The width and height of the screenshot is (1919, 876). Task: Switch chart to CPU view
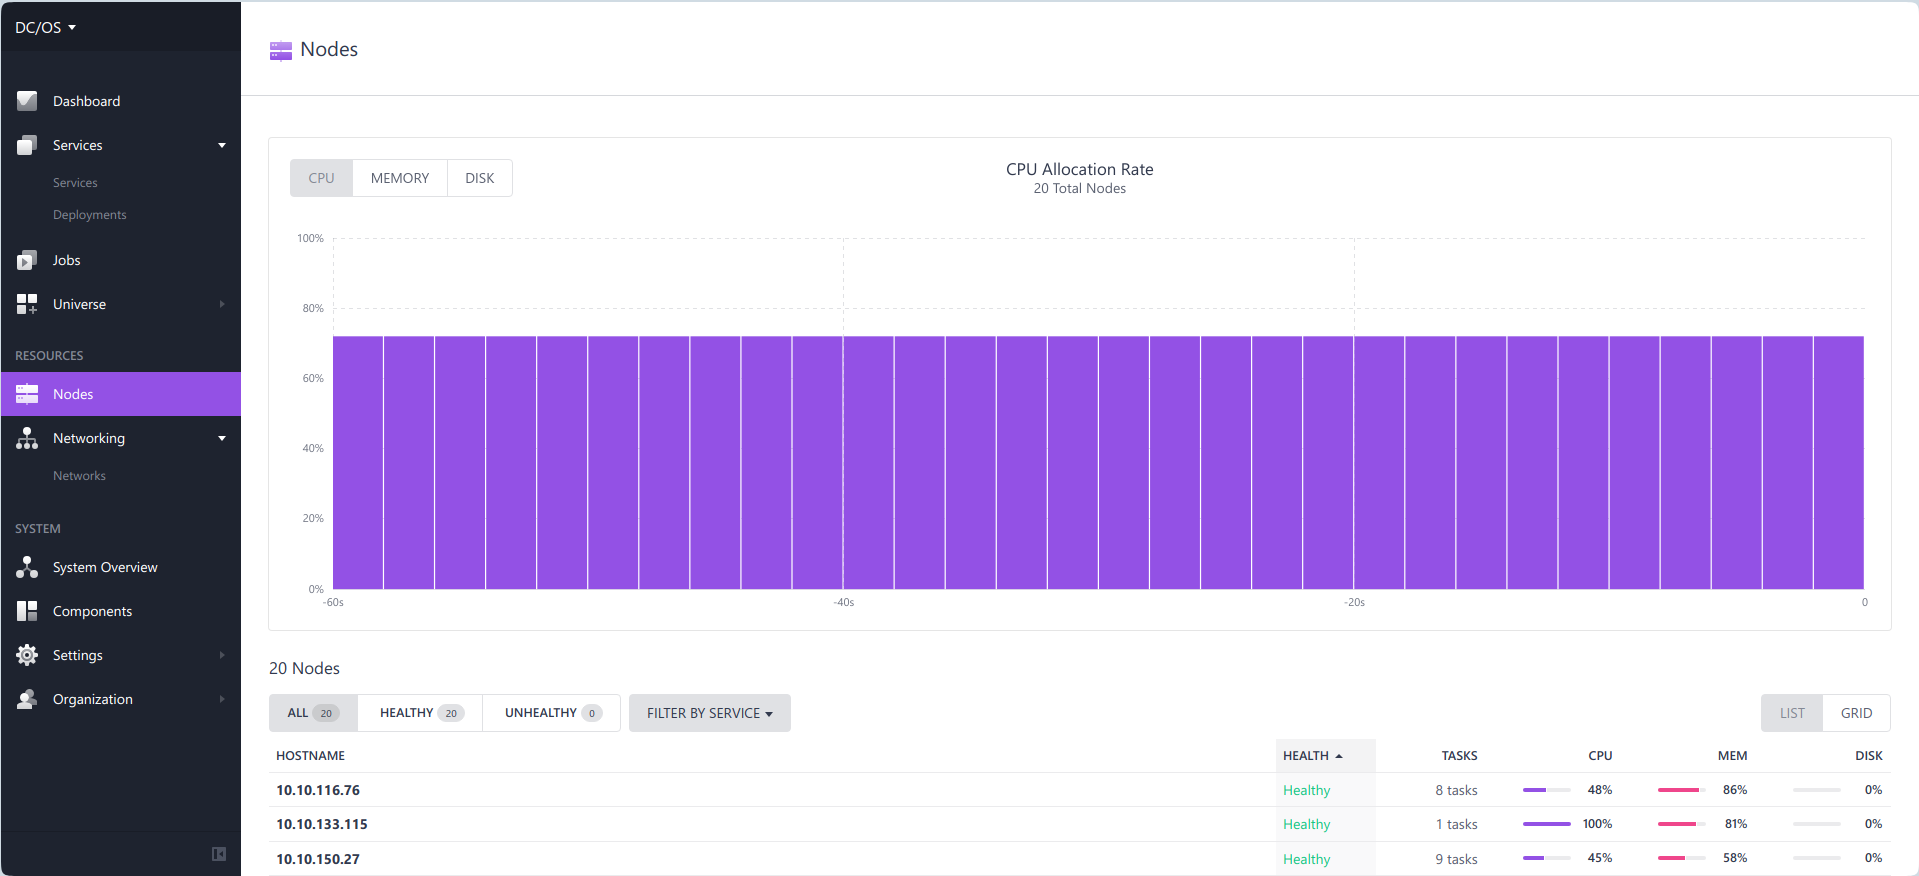(321, 178)
